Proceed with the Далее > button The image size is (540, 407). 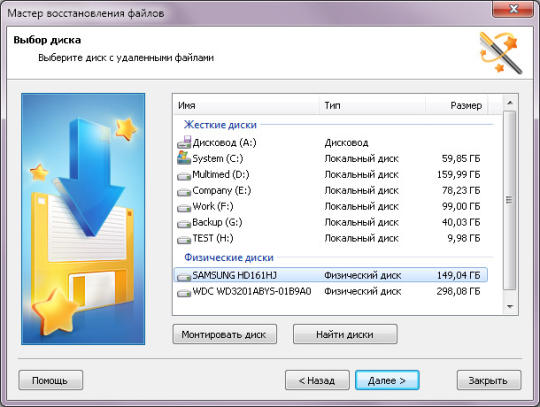pyautogui.click(x=387, y=380)
